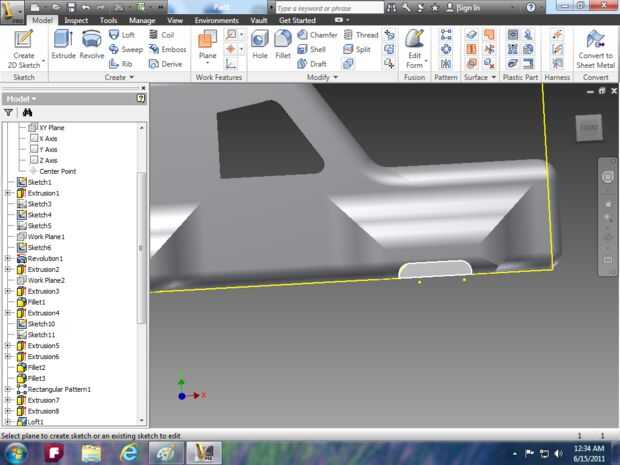Open the Get Started tab
The image size is (620, 465).
[297, 20]
